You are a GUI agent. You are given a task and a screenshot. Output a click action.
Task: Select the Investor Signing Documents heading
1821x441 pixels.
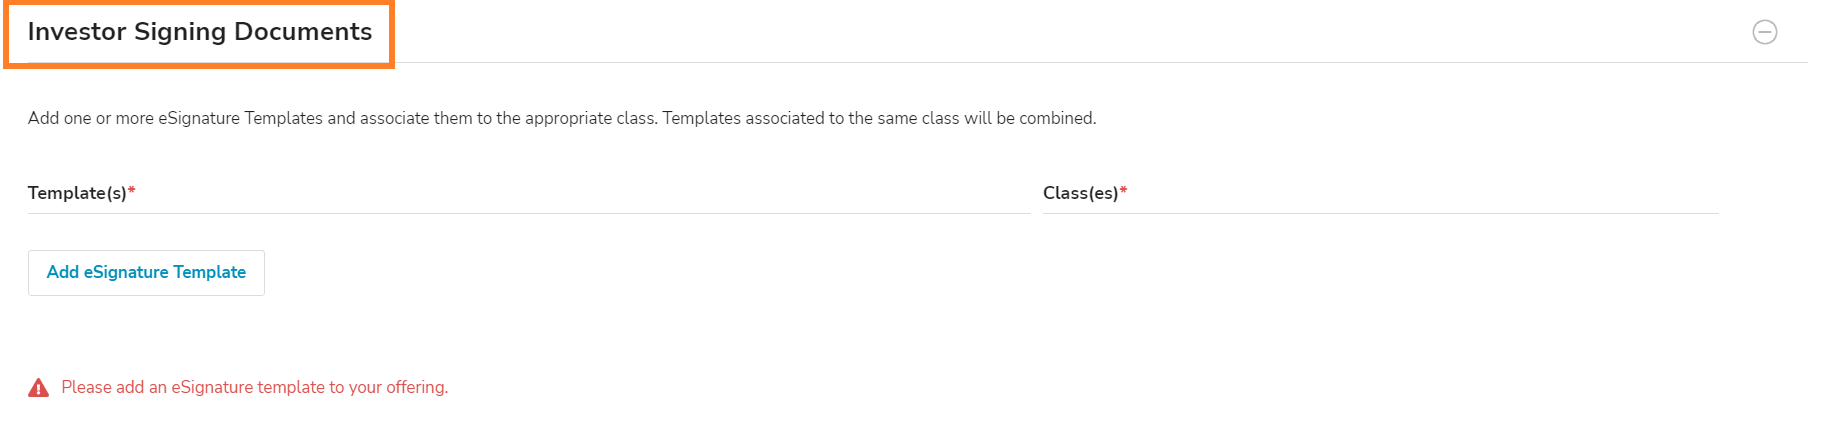coord(200,32)
